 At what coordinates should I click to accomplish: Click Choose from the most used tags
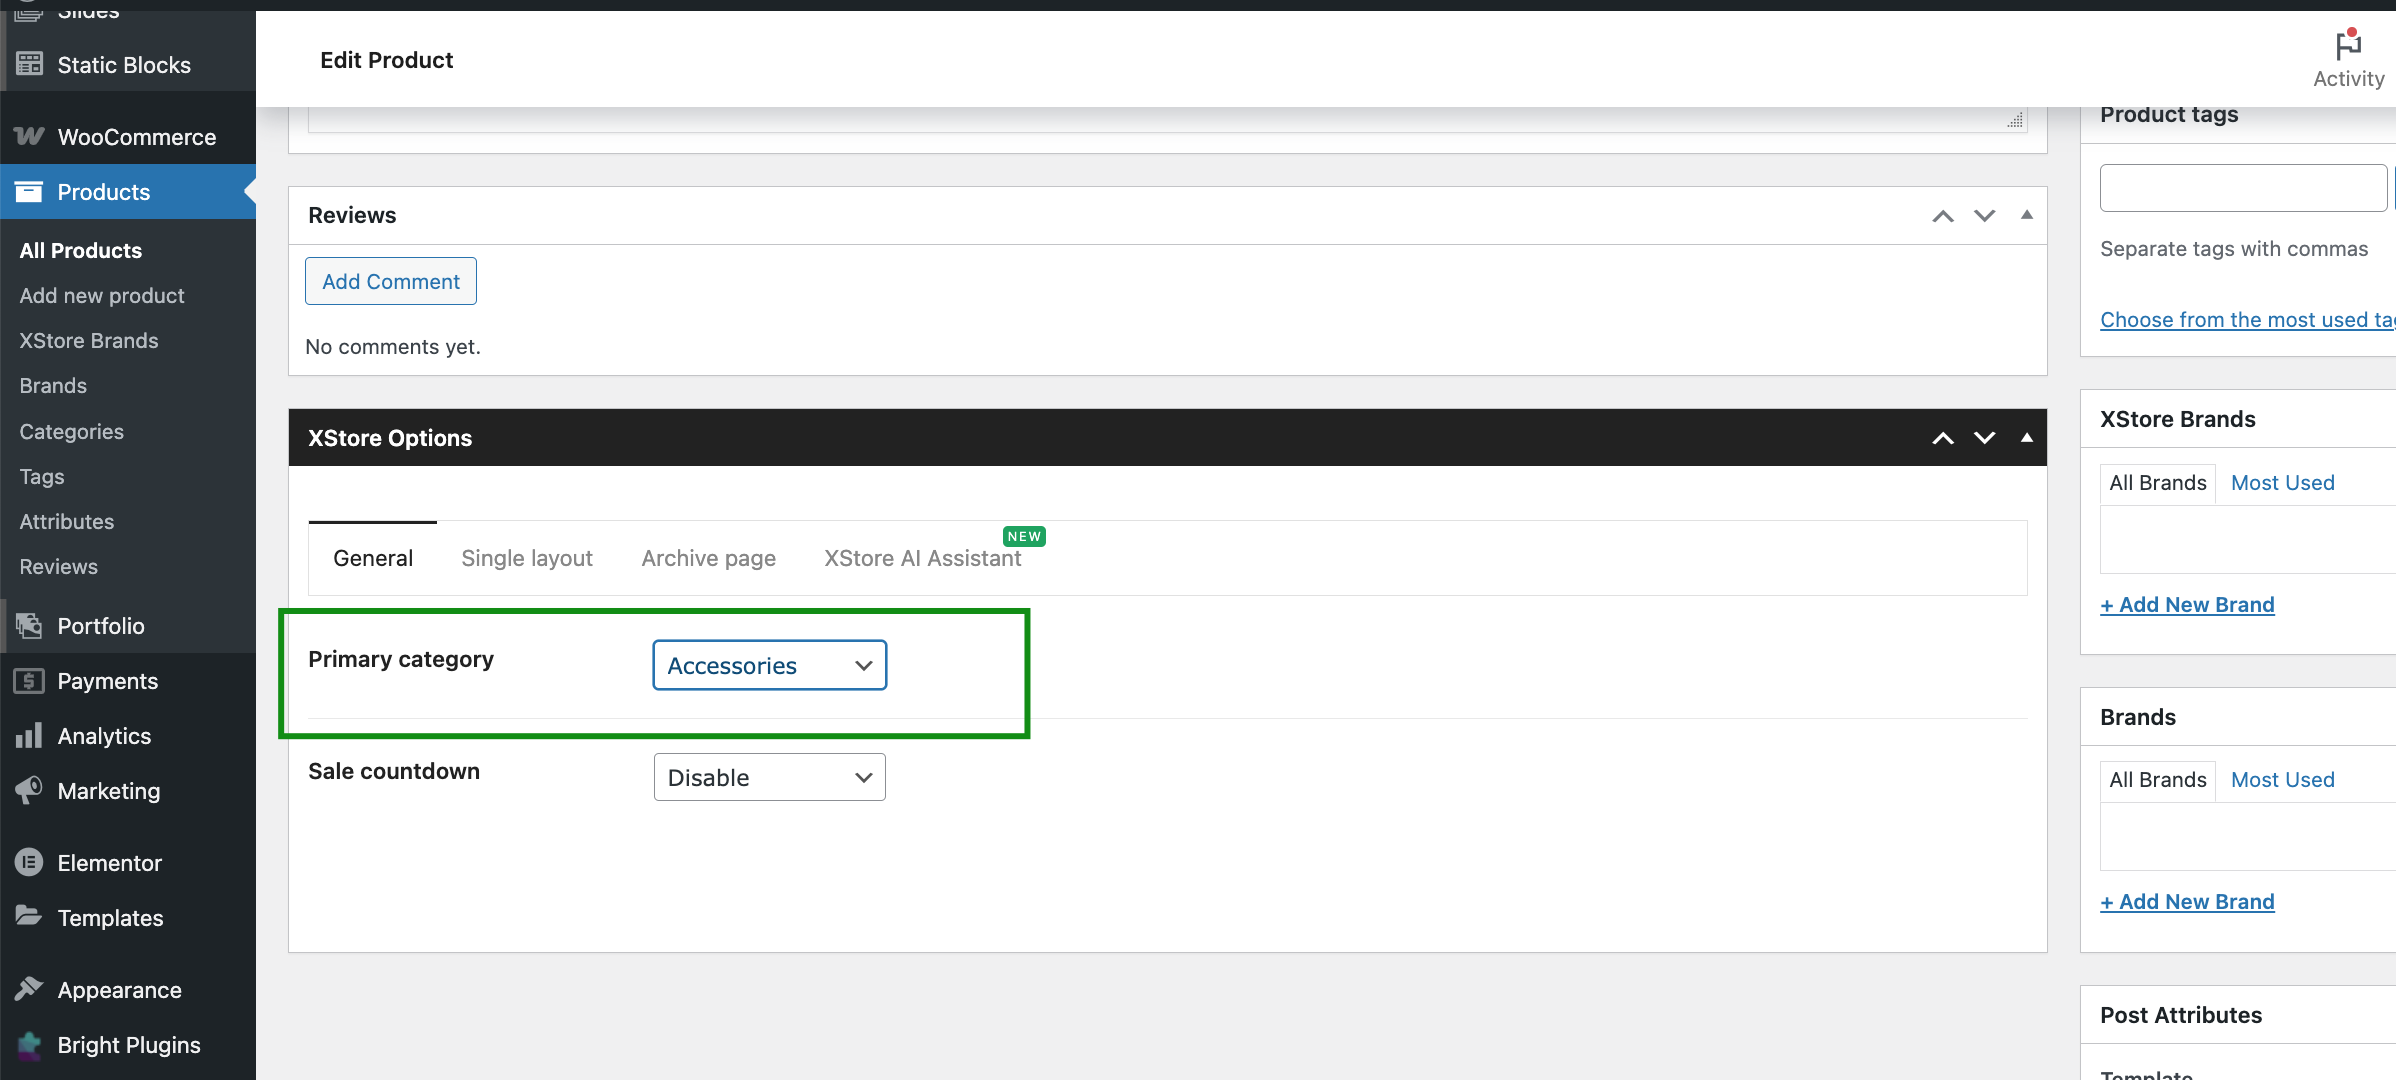click(x=2247, y=320)
